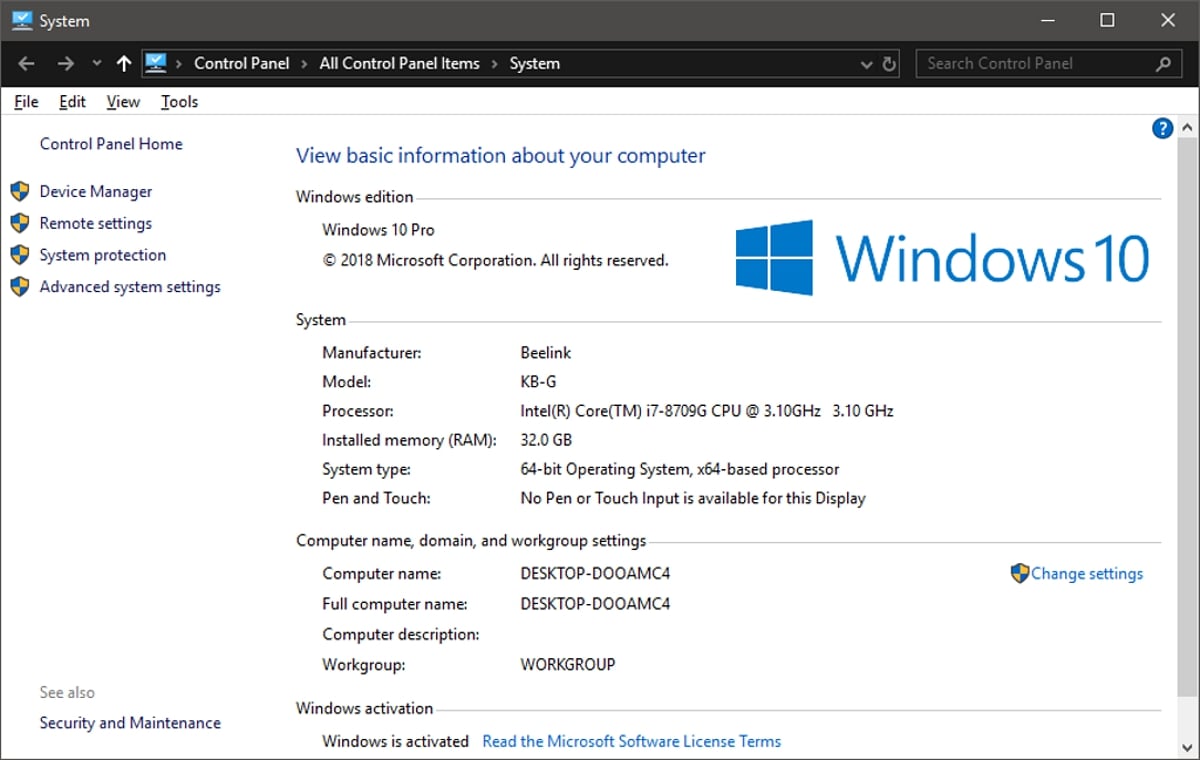Read the Microsoft Software License Terms
Viewport: 1200px width, 760px height.
(631, 741)
